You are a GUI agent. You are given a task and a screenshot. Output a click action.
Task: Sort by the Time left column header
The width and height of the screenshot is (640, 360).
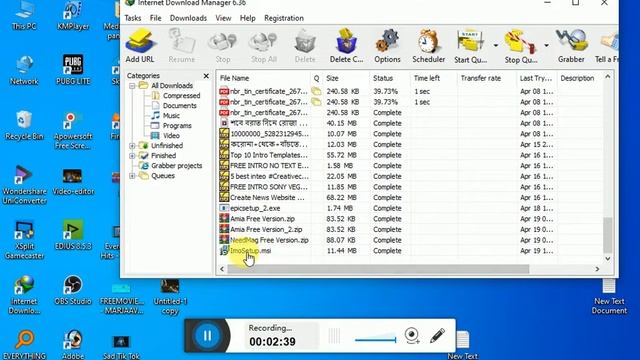pyautogui.click(x=434, y=78)
